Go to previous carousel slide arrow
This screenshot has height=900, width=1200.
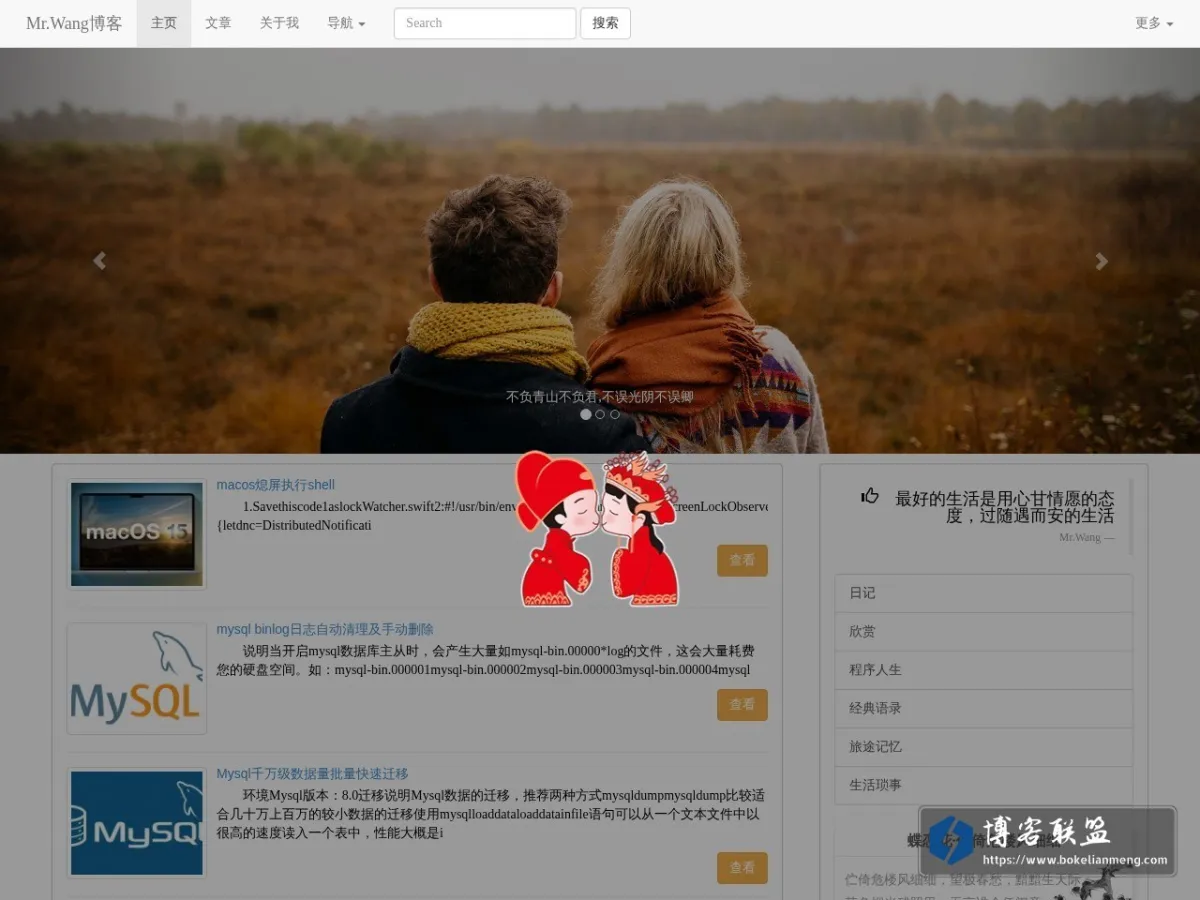click(x=99, y=261)
